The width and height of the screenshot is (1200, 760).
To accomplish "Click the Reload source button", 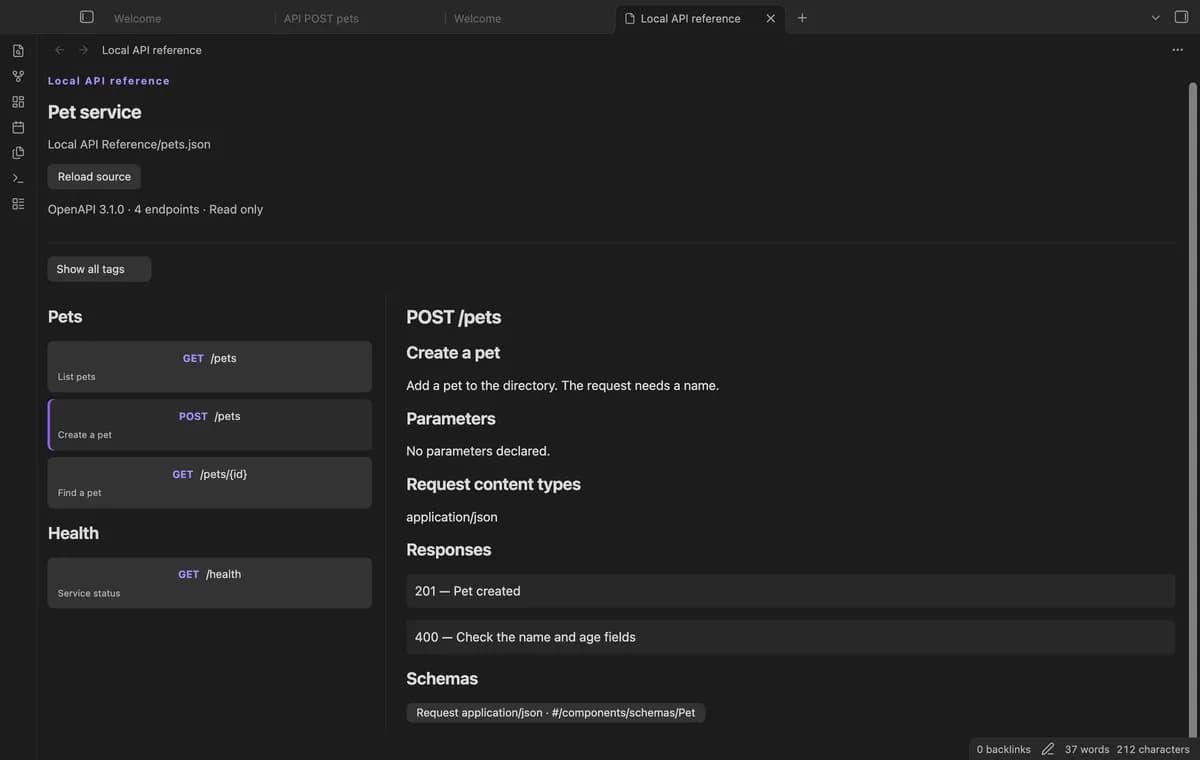I will (94, 177).
